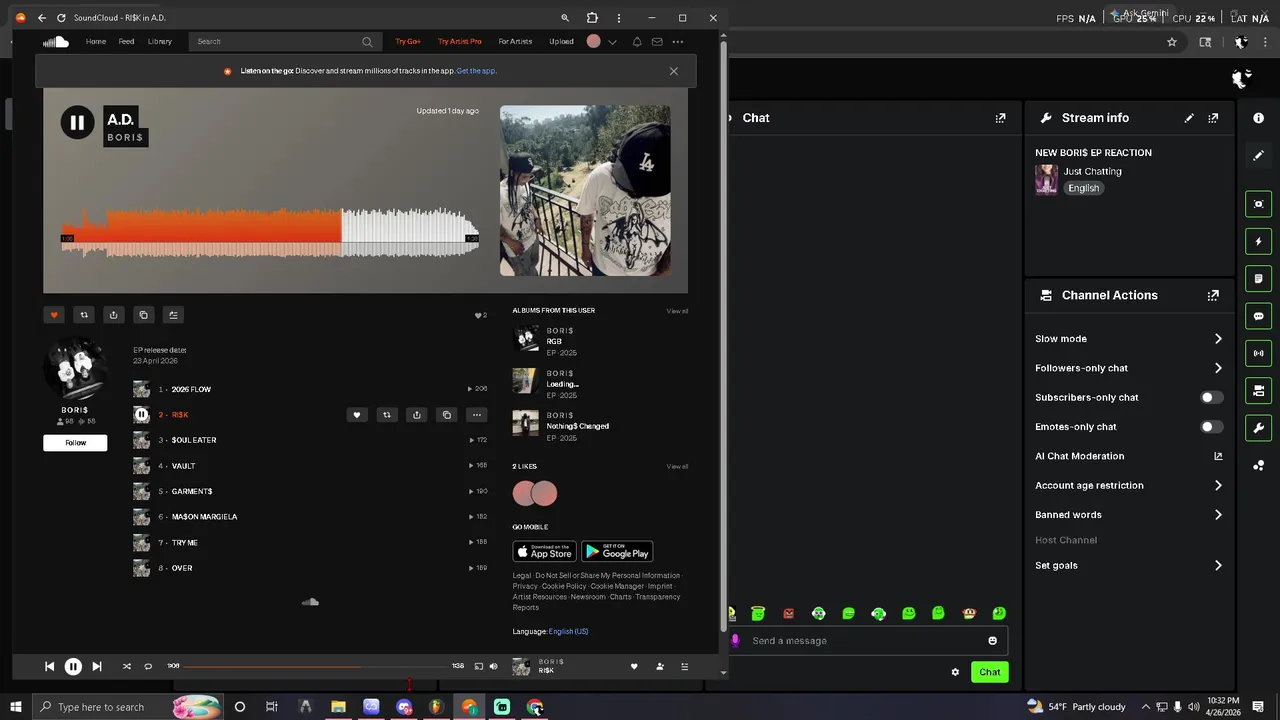Click the lightning bolt icon in right sidebar
Image resolution: width=1280 pixels, height=720 pixels.
(1259, 242)
